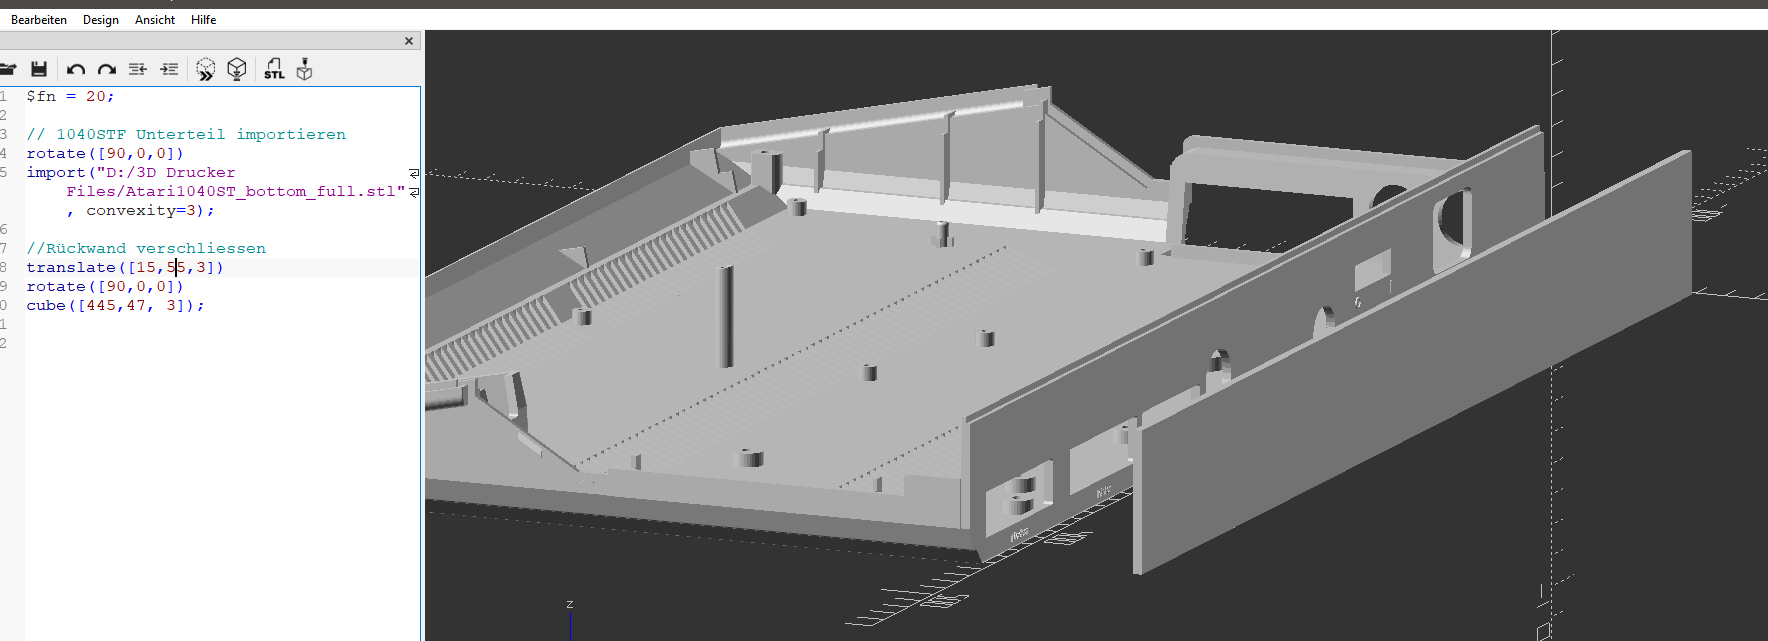Click the //Rückwand verschliessen comment line
This screenshot has height=641, width=1768.
146,249
